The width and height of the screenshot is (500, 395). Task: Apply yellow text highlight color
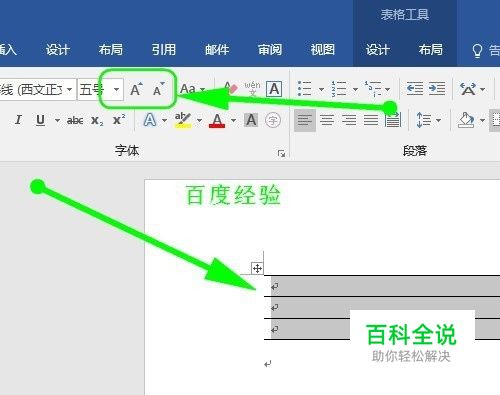(x=183, y=120)
